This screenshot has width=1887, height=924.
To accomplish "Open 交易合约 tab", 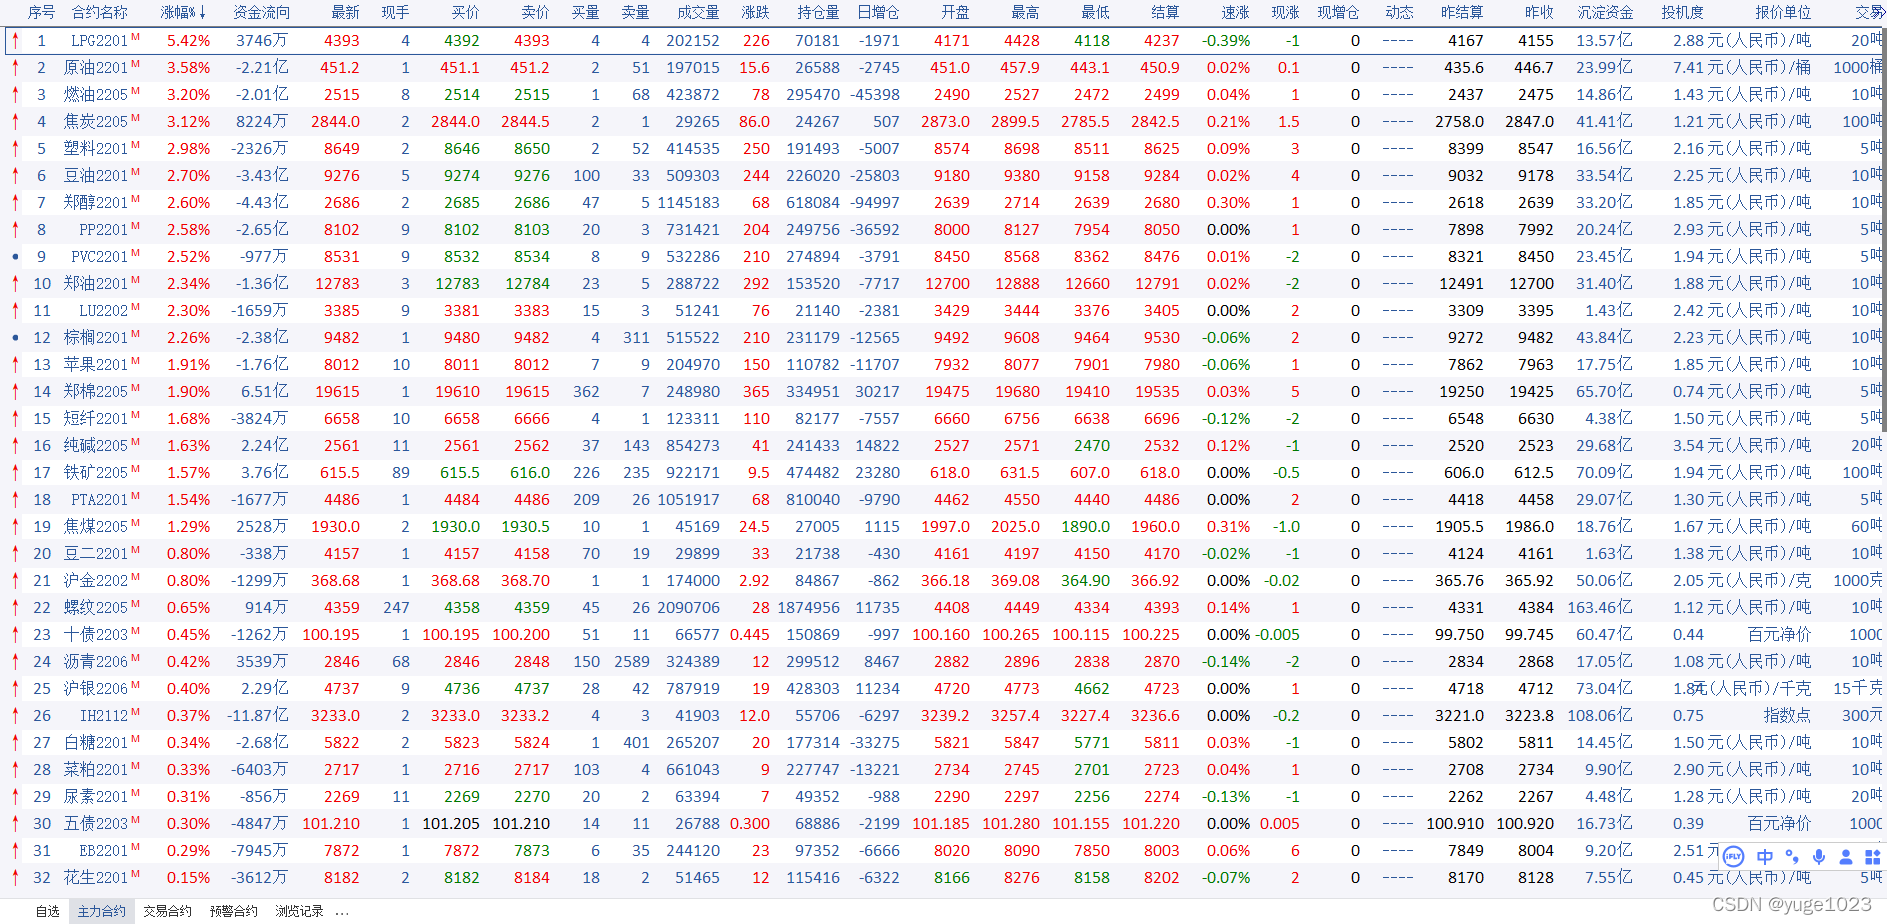I will point(167,911).
